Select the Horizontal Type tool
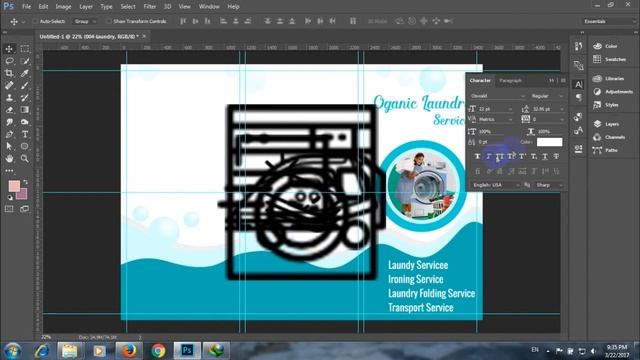 click(x=24, y=134)
